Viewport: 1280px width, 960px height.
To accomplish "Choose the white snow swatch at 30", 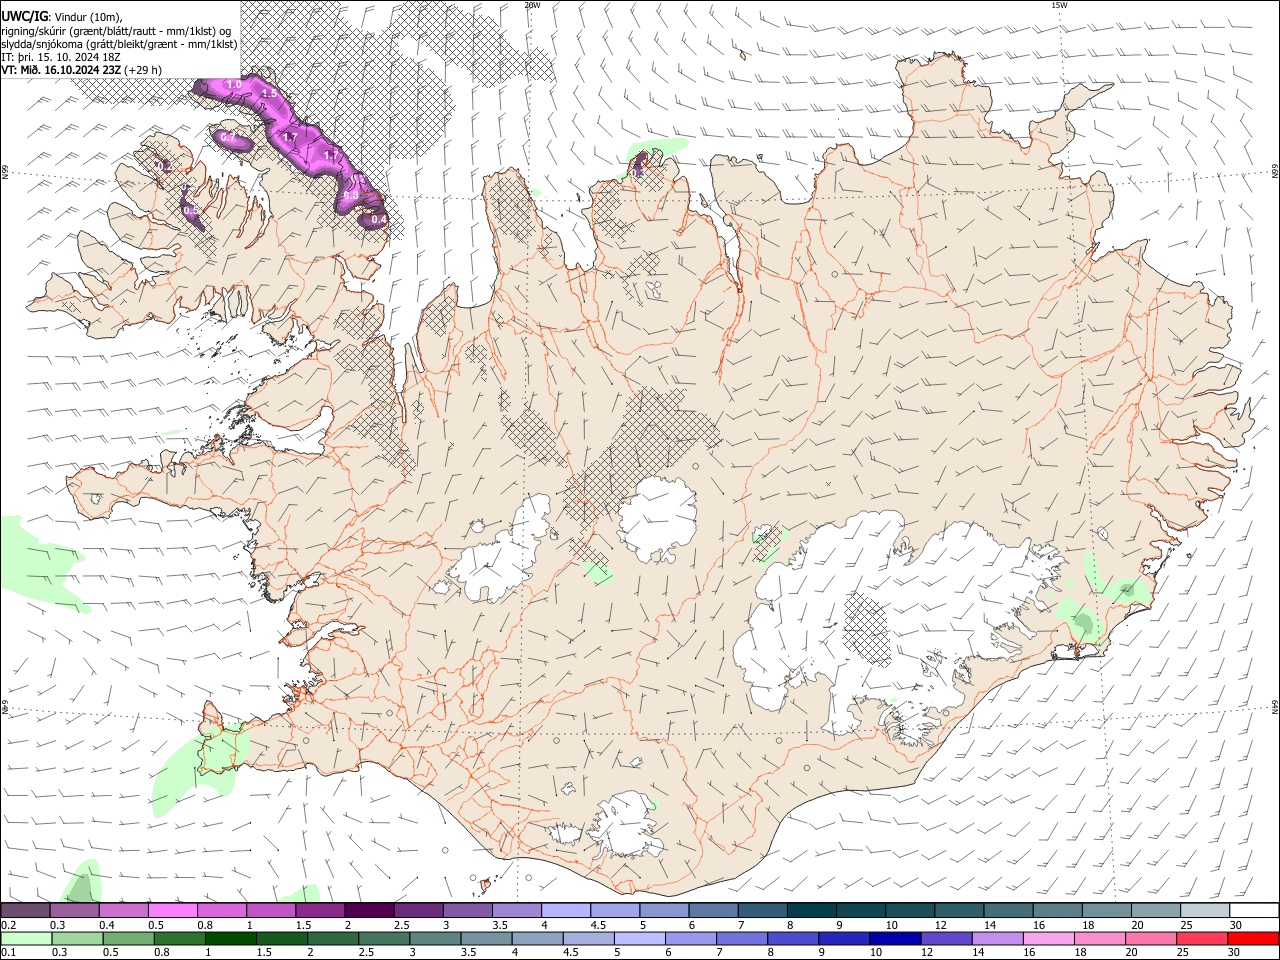I will click(x=1254, y=910).
